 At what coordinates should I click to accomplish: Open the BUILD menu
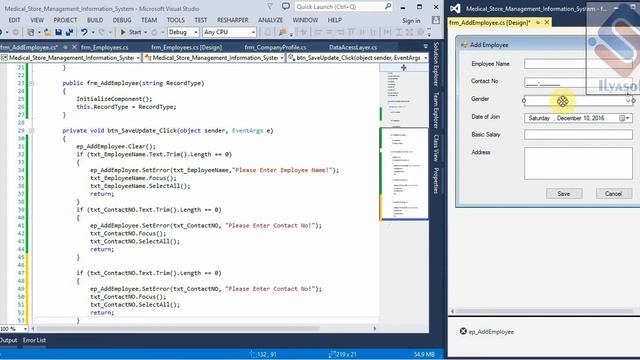tap(95, 20)
